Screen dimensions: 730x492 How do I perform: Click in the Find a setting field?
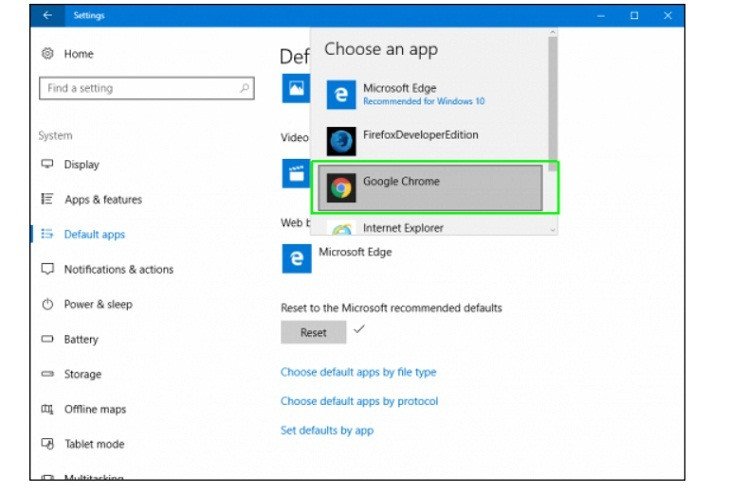(x=140, y=88)
